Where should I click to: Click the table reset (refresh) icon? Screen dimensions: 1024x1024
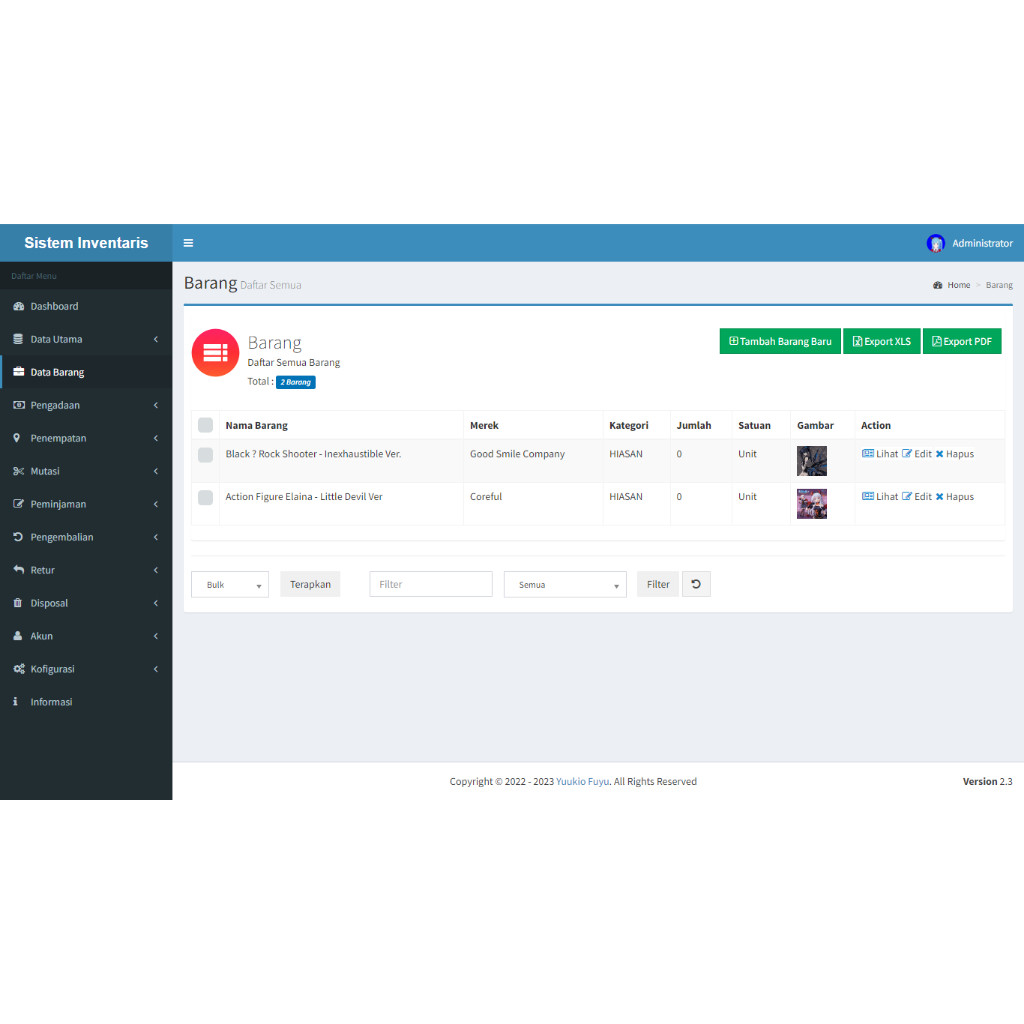coord(696,583)
